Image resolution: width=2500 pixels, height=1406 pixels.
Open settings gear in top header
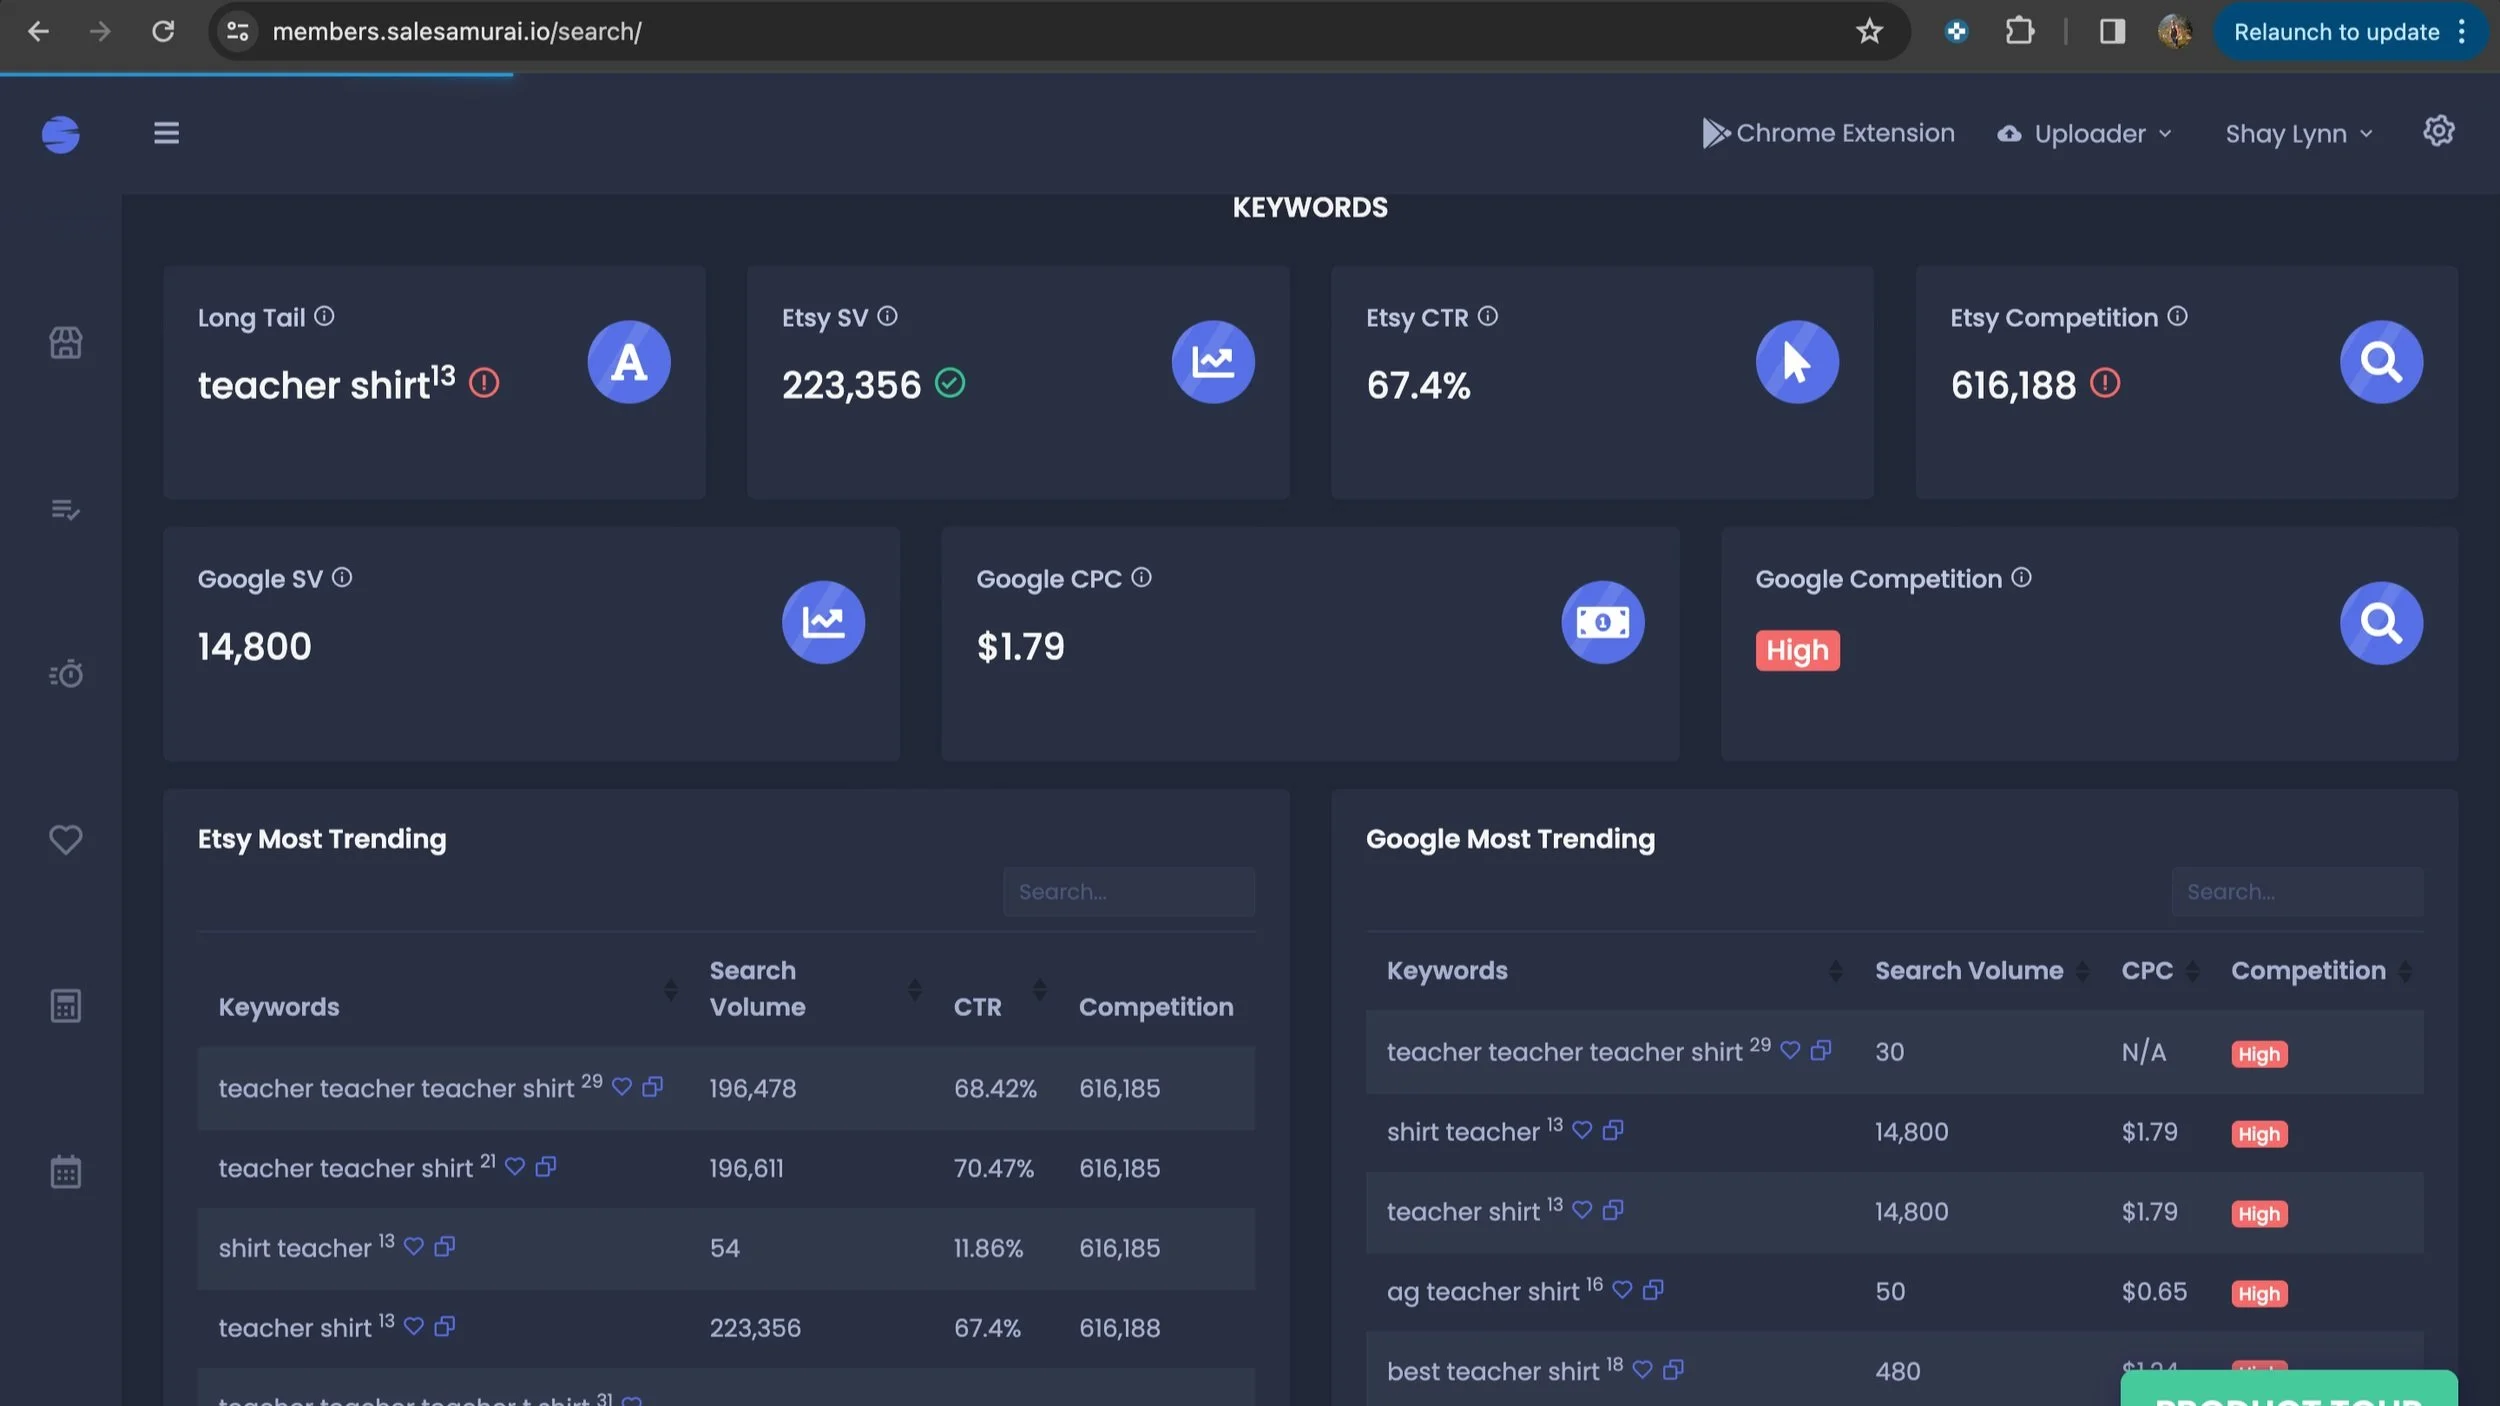click(2438, 131)
